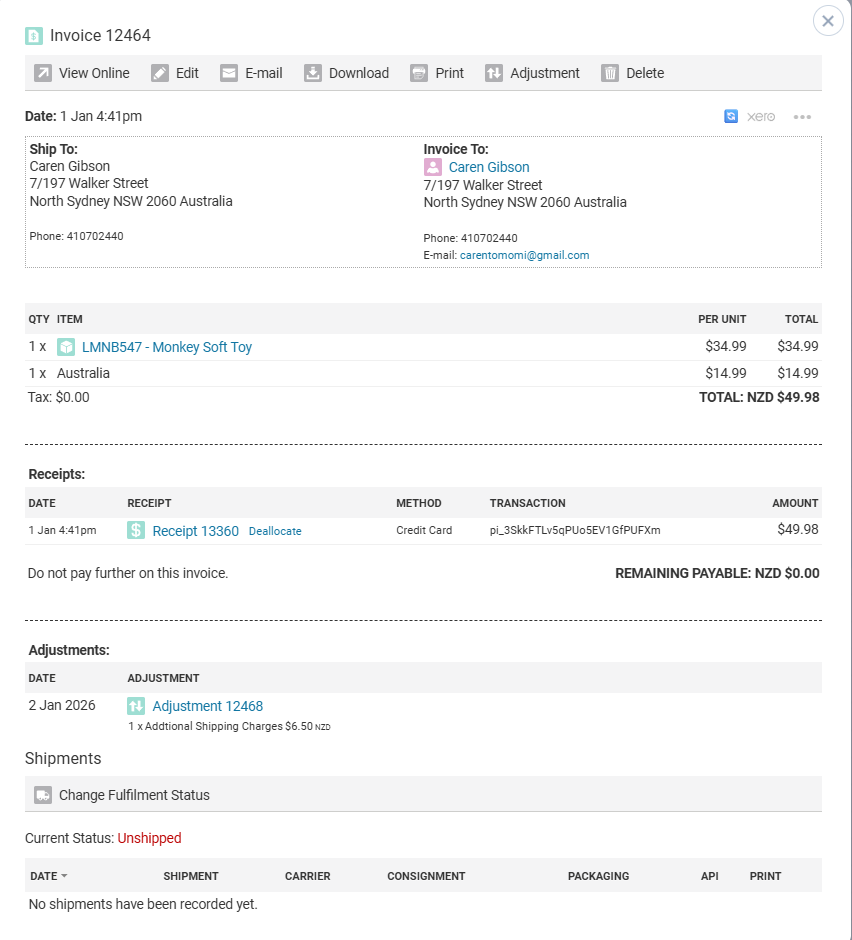
Task: Deallocate the receipt from invoice
Action: pos(275,532)
